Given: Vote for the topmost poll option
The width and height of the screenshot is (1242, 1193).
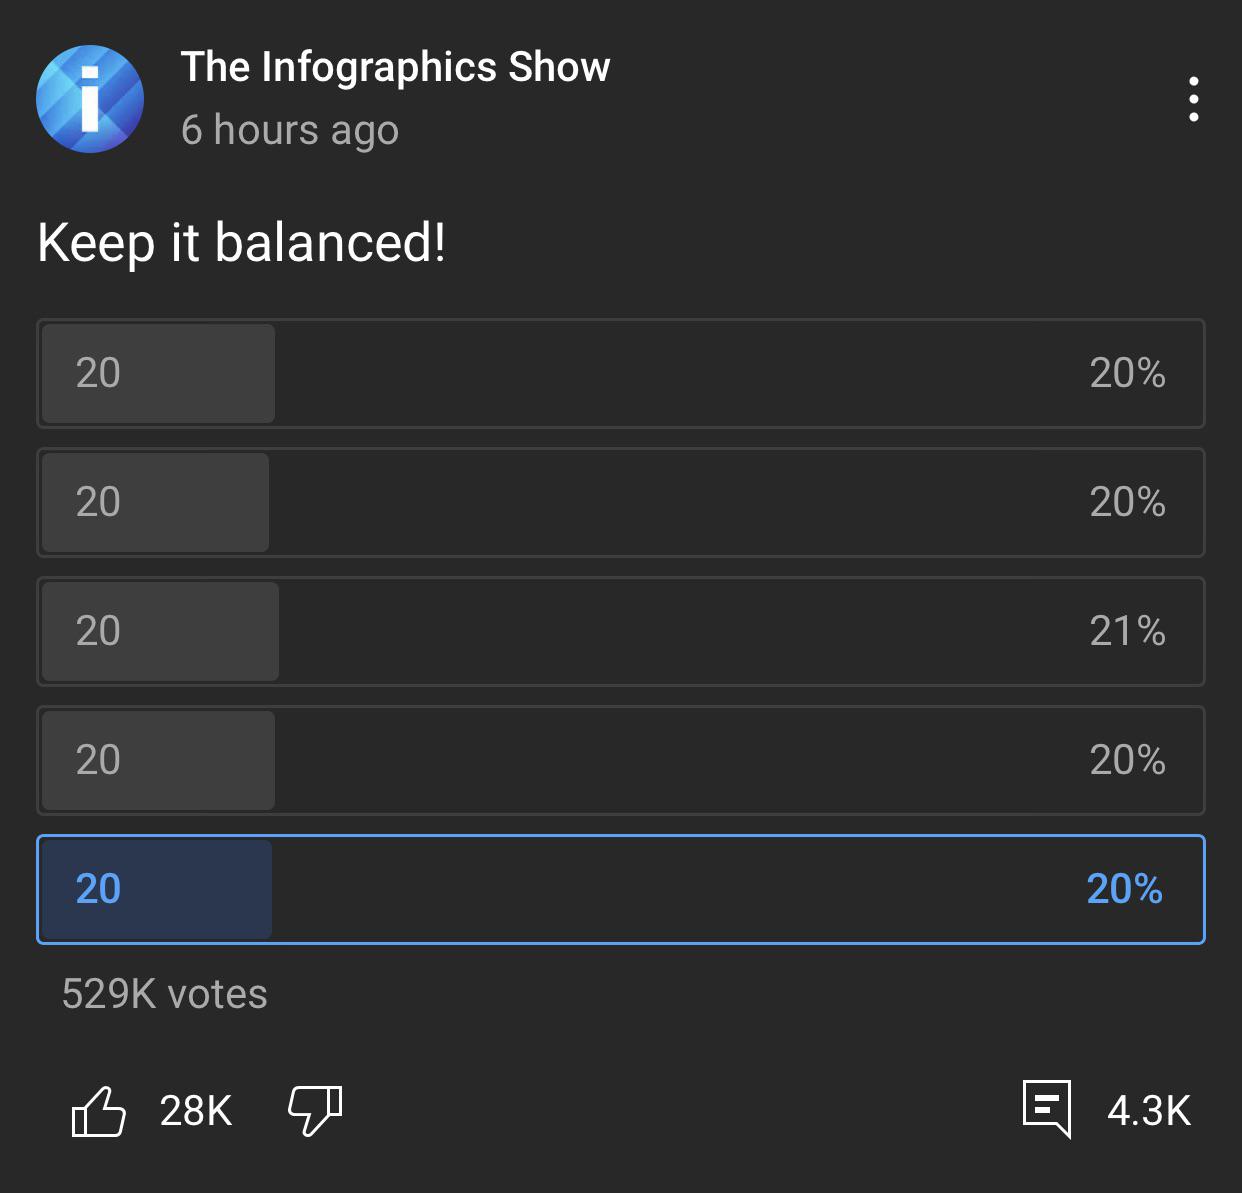Looking at the screenshot, I should [x=621, y=373].
